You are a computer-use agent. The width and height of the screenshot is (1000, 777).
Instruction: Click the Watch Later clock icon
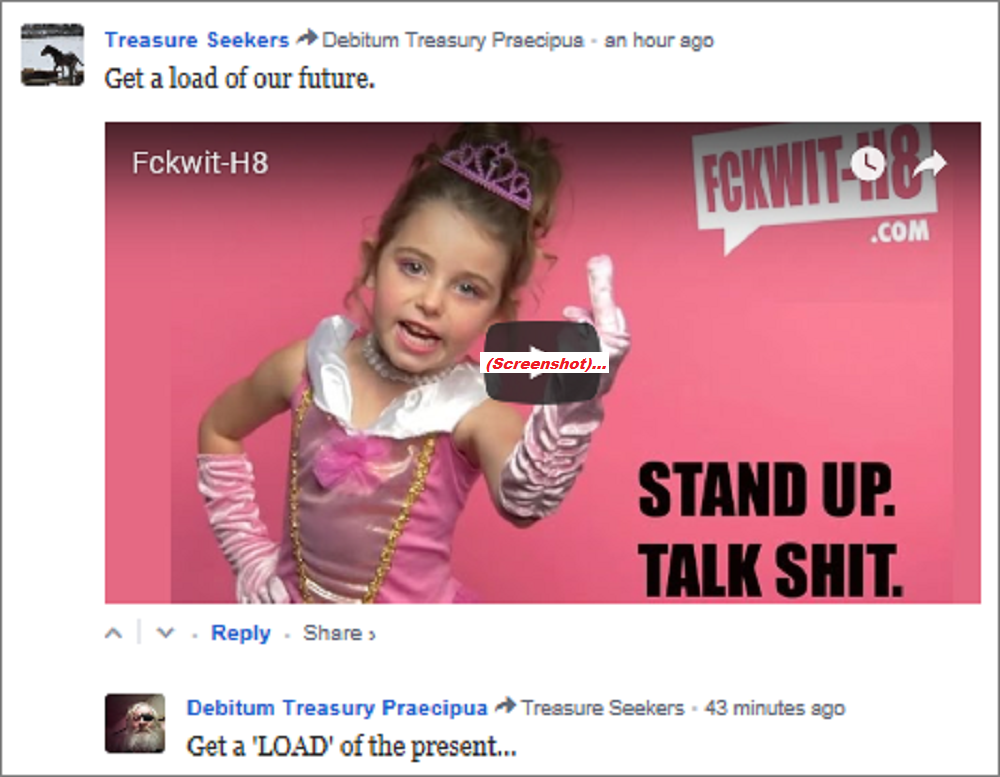(x=869, y=163)
